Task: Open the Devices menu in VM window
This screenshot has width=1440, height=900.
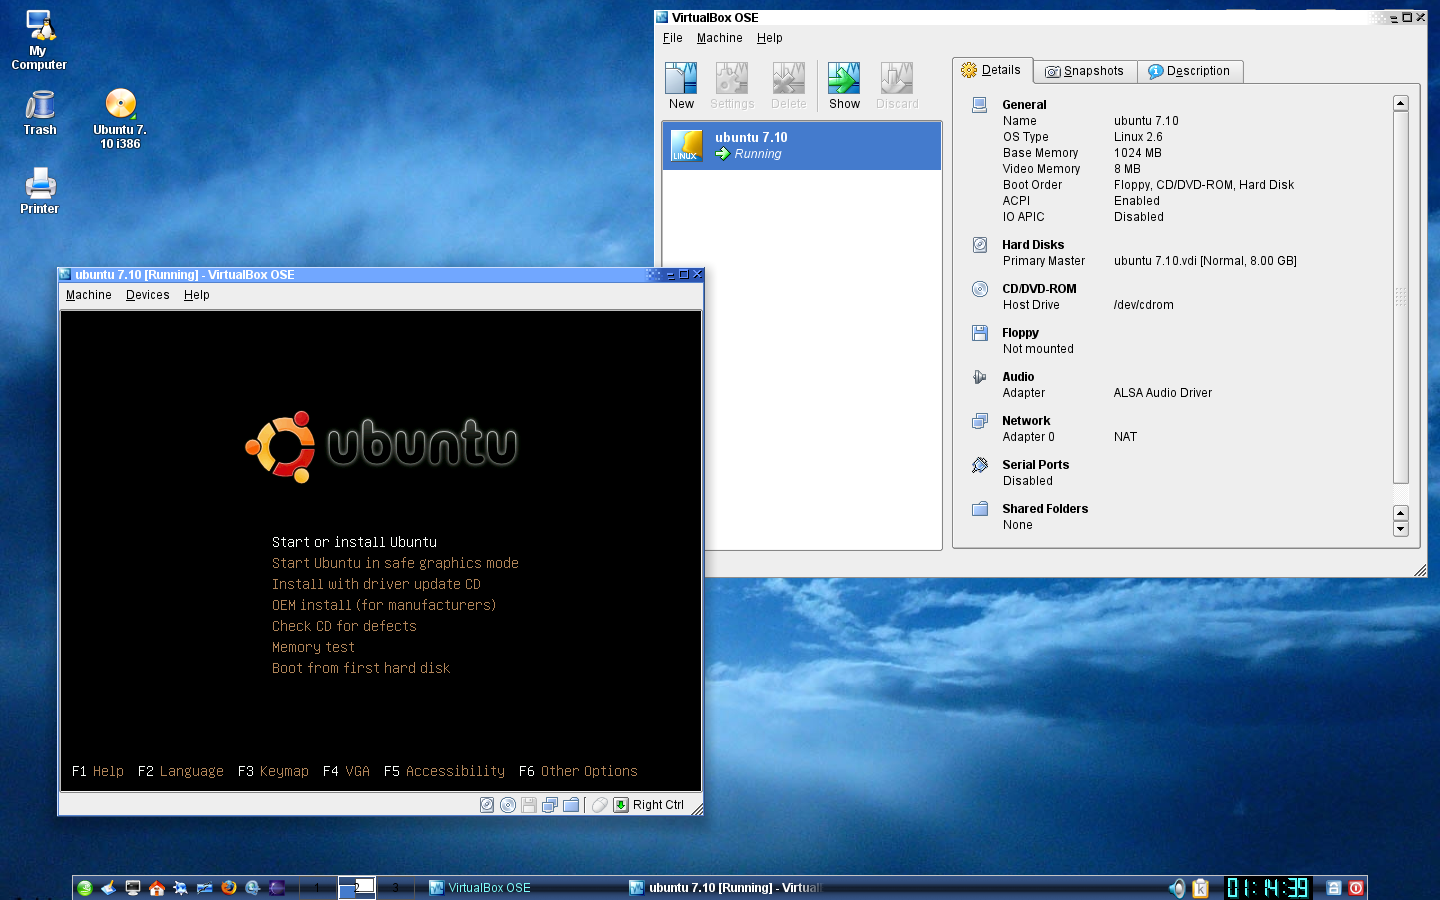Action: pos(148,295)
